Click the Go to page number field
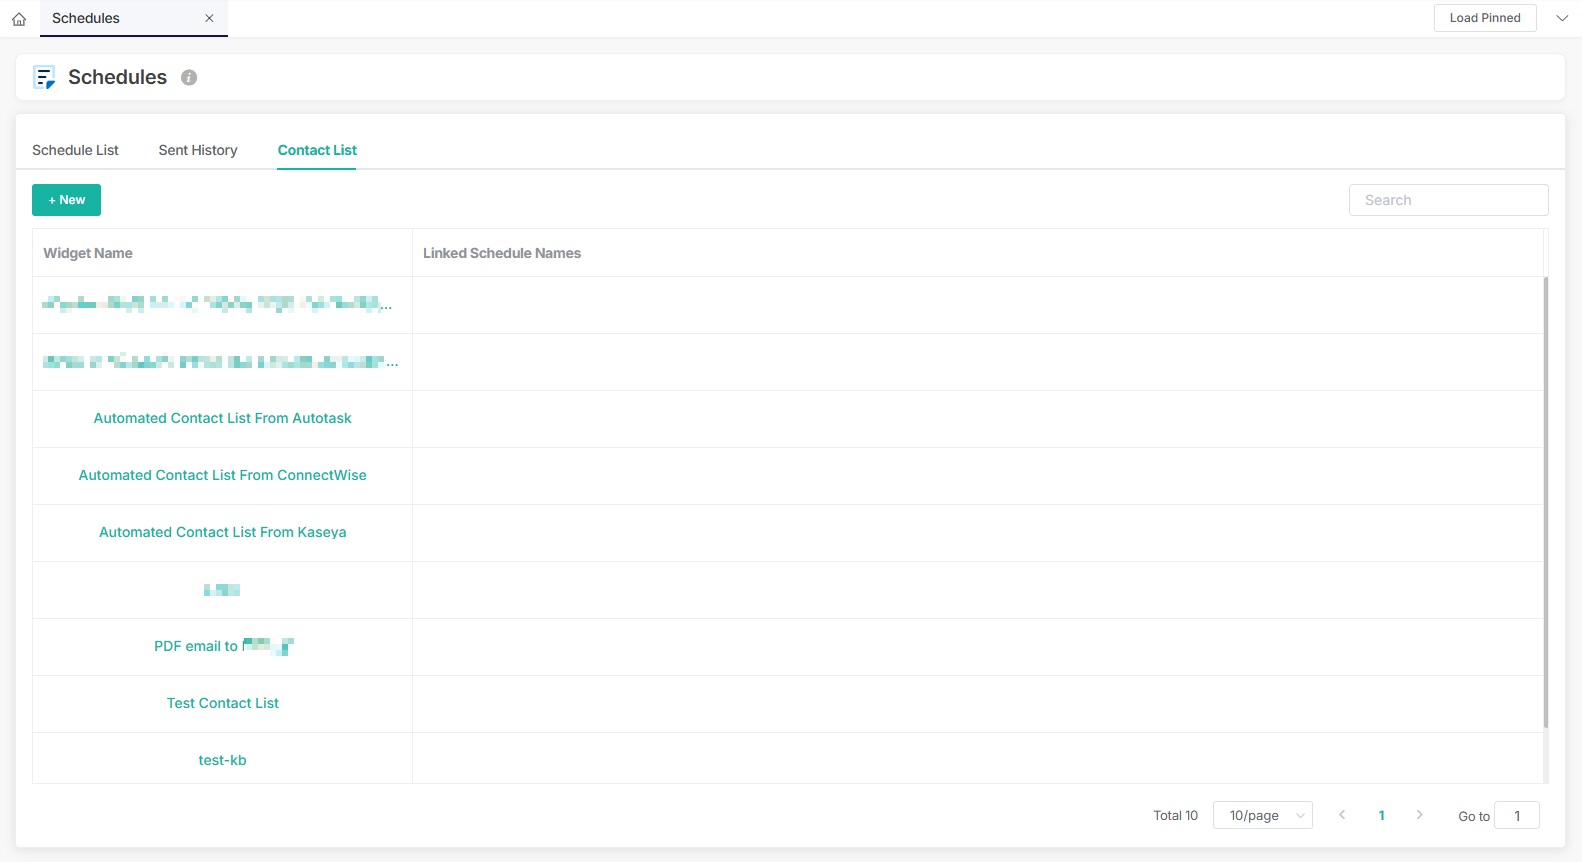 coord(1516,815)
